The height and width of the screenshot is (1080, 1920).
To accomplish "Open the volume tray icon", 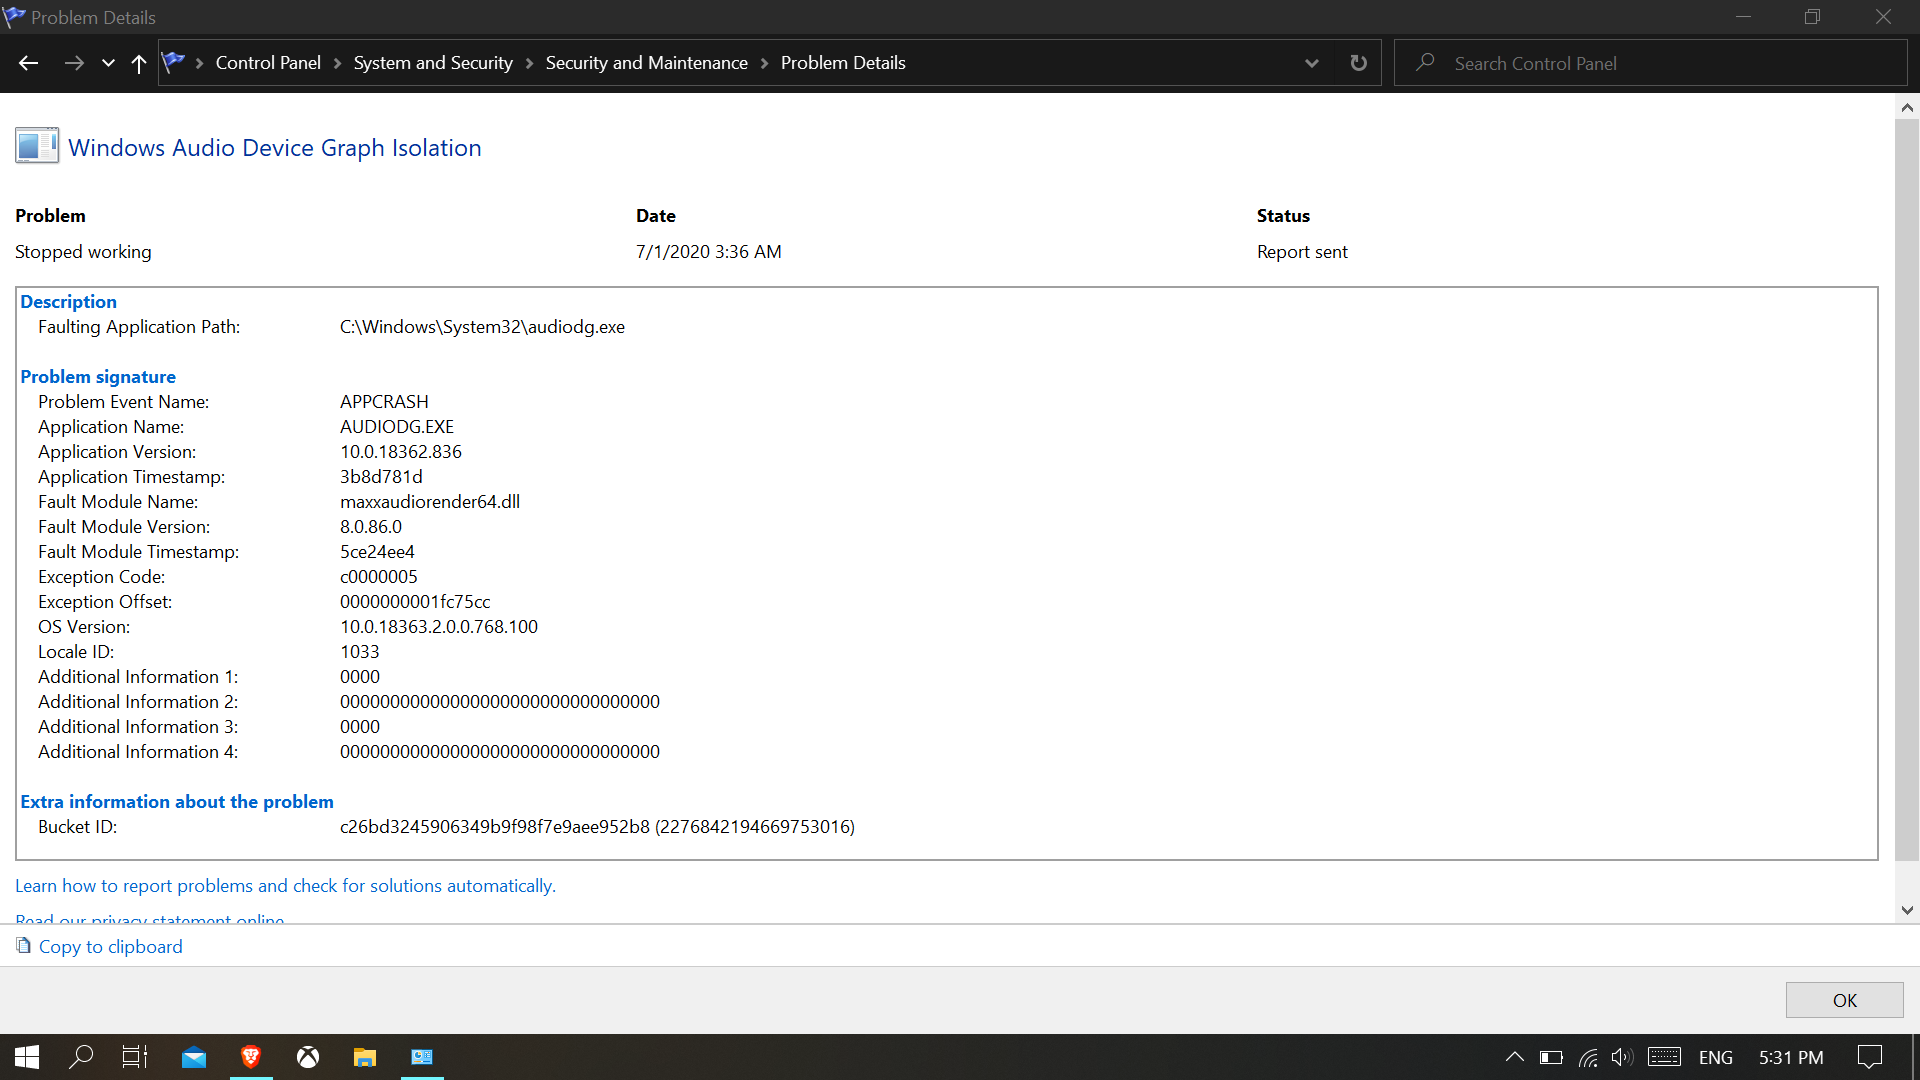I will click(x=1622, y=1057).
